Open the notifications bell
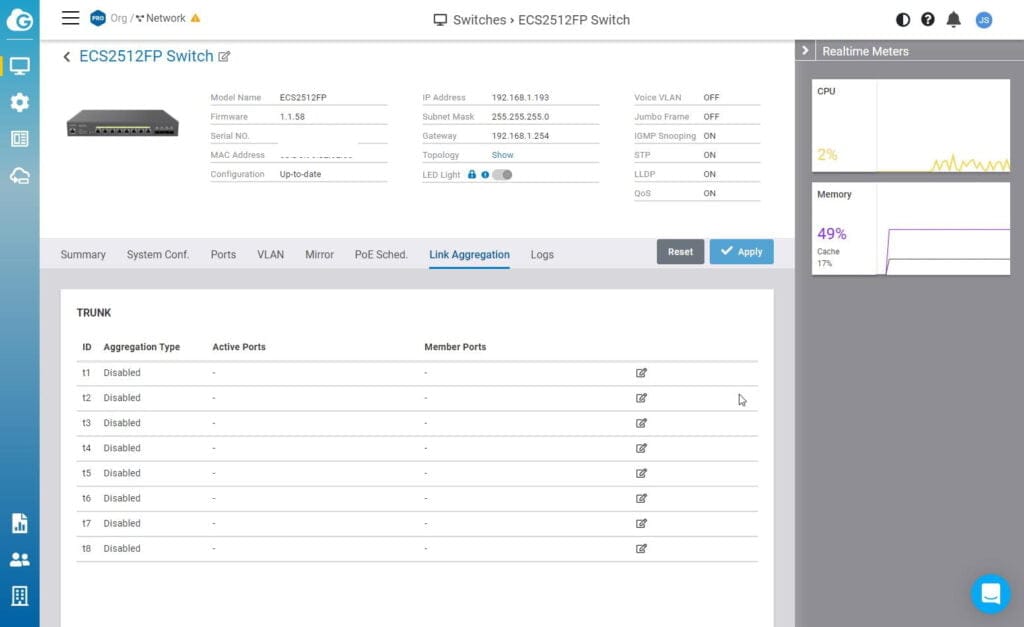 [x=954, y=19]
